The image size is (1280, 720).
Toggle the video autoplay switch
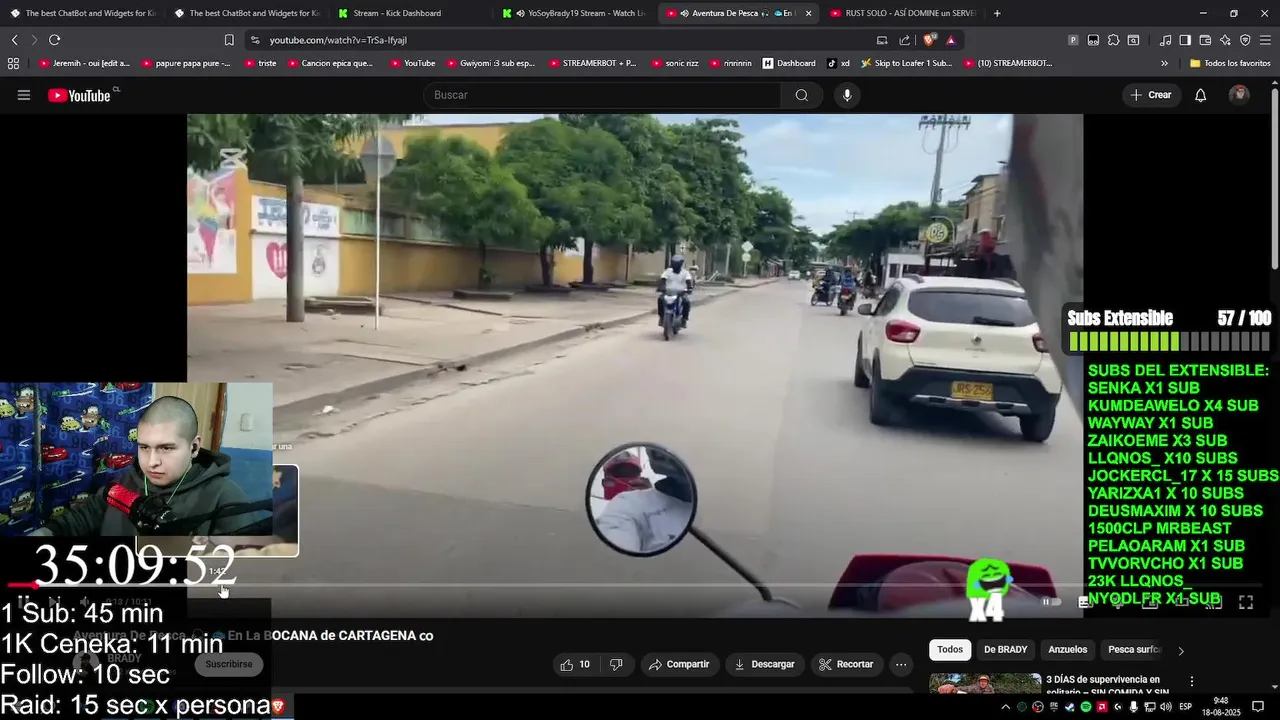(x=1051, y=602)
